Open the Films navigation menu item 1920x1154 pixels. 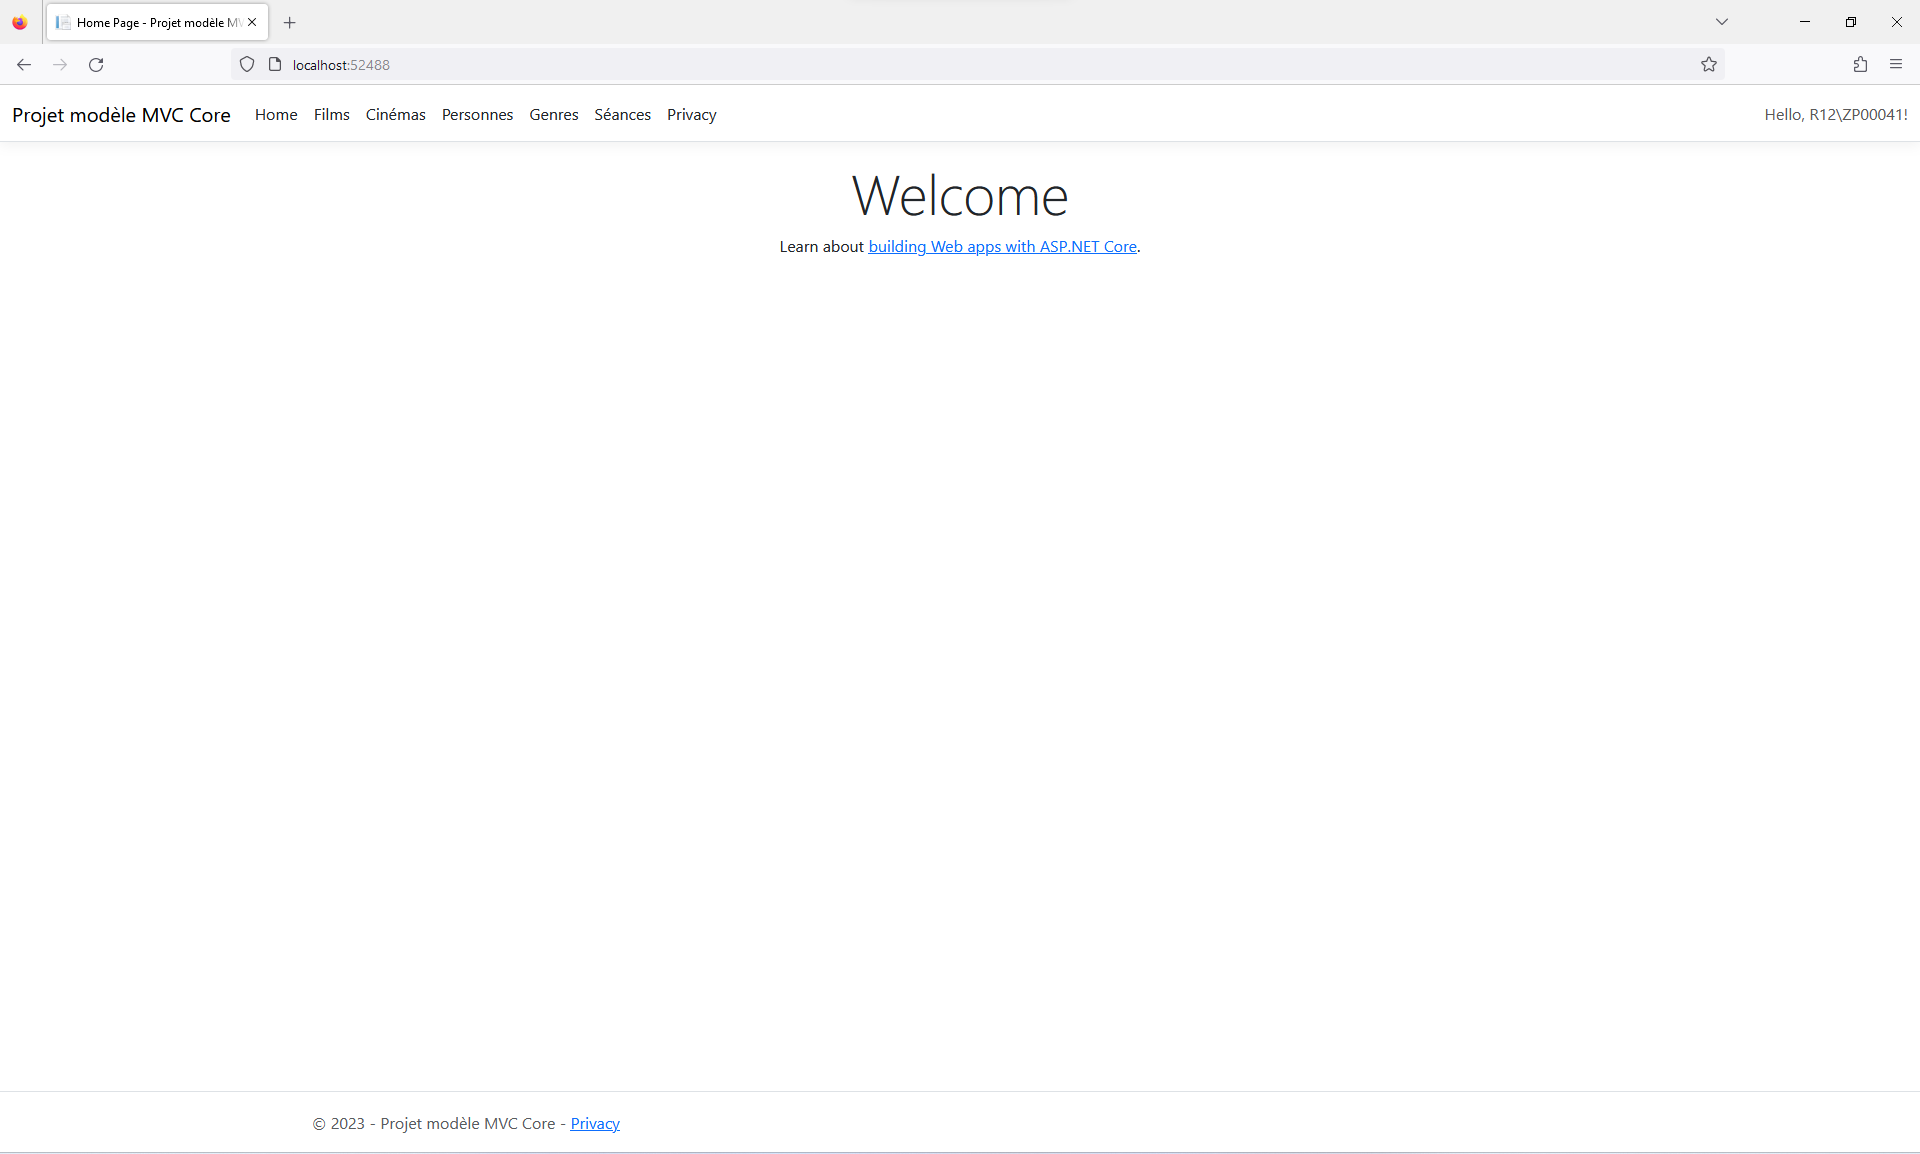tap(331, 115)
